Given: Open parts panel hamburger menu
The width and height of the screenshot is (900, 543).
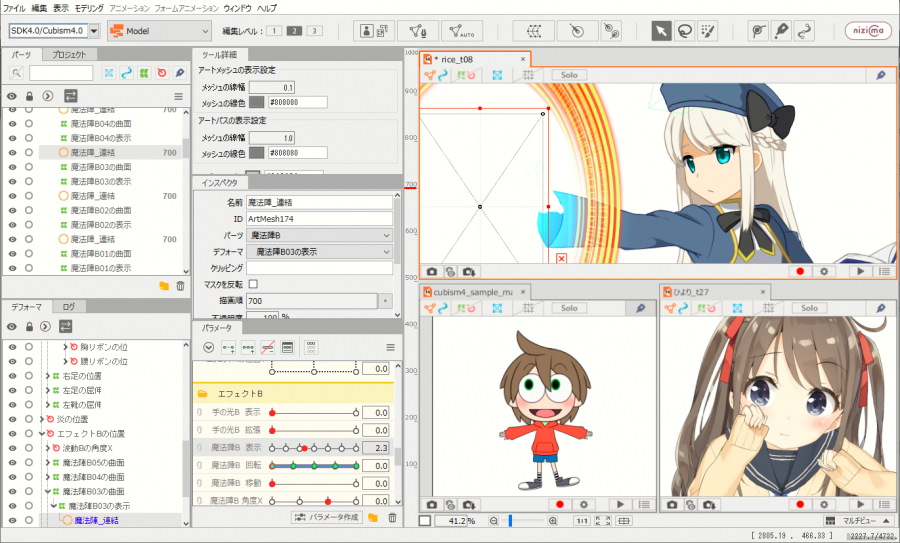Looking at the screenshot, I should (179, 96).
